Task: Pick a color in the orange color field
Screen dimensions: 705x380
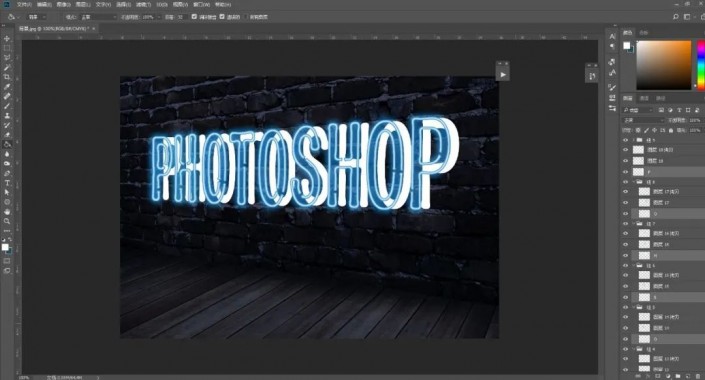Action: point(664,65)
